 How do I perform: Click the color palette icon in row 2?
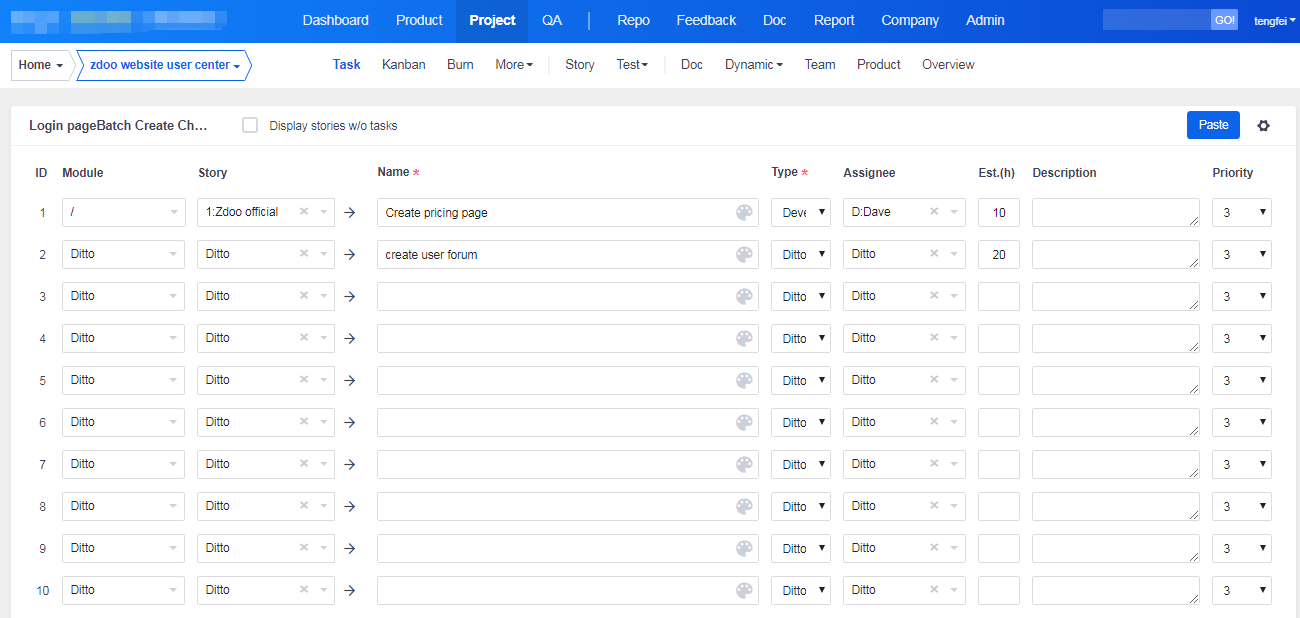[744, 254]
